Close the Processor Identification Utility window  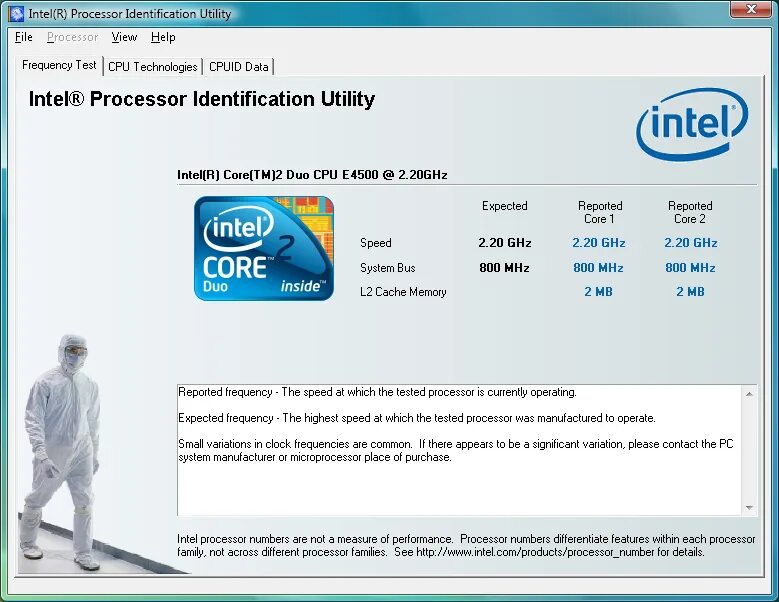(751, 9)
